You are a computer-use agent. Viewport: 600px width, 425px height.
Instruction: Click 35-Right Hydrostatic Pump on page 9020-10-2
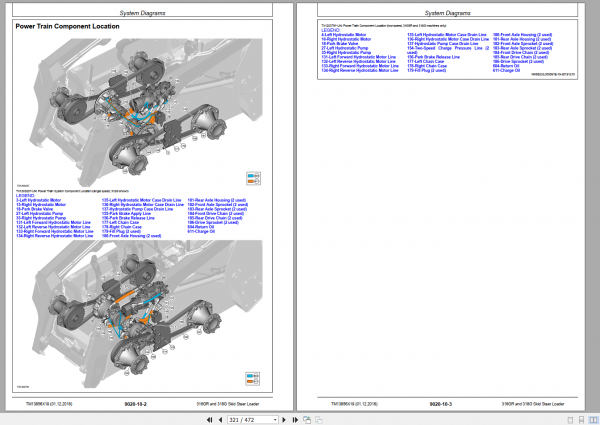point(41,218)
